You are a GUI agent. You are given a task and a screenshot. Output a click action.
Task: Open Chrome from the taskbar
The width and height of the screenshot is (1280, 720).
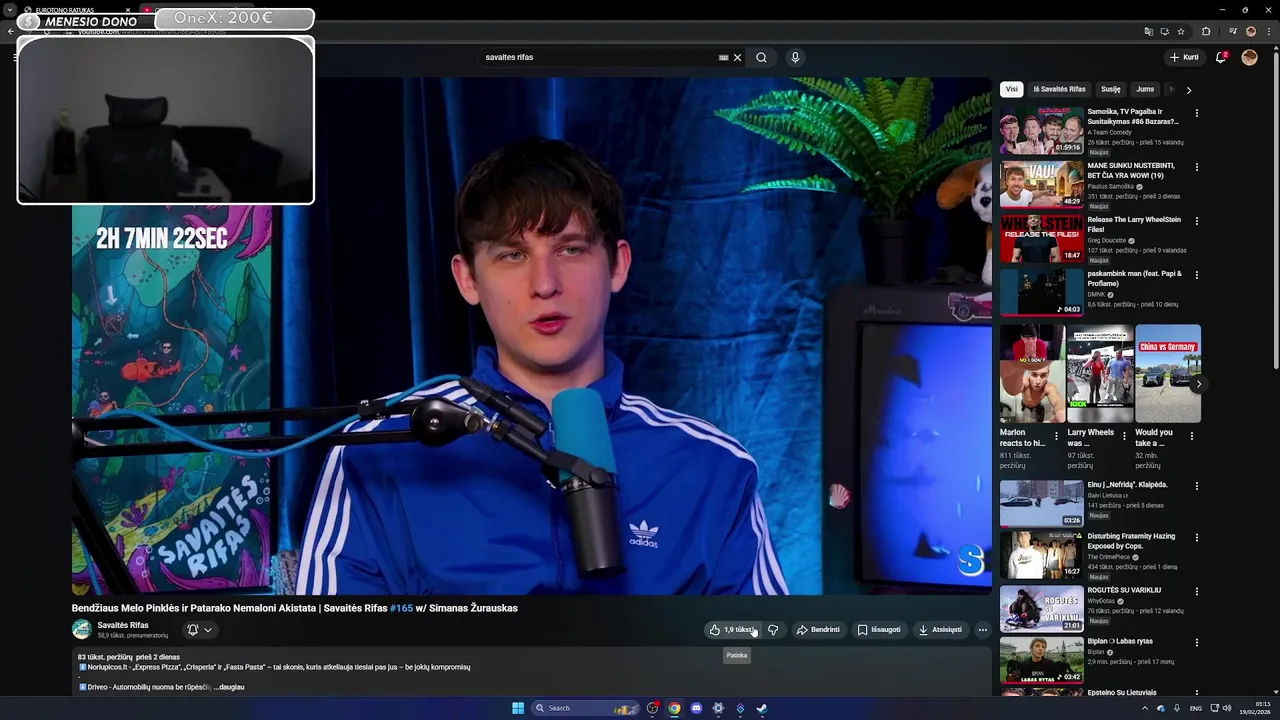[675, 708]
